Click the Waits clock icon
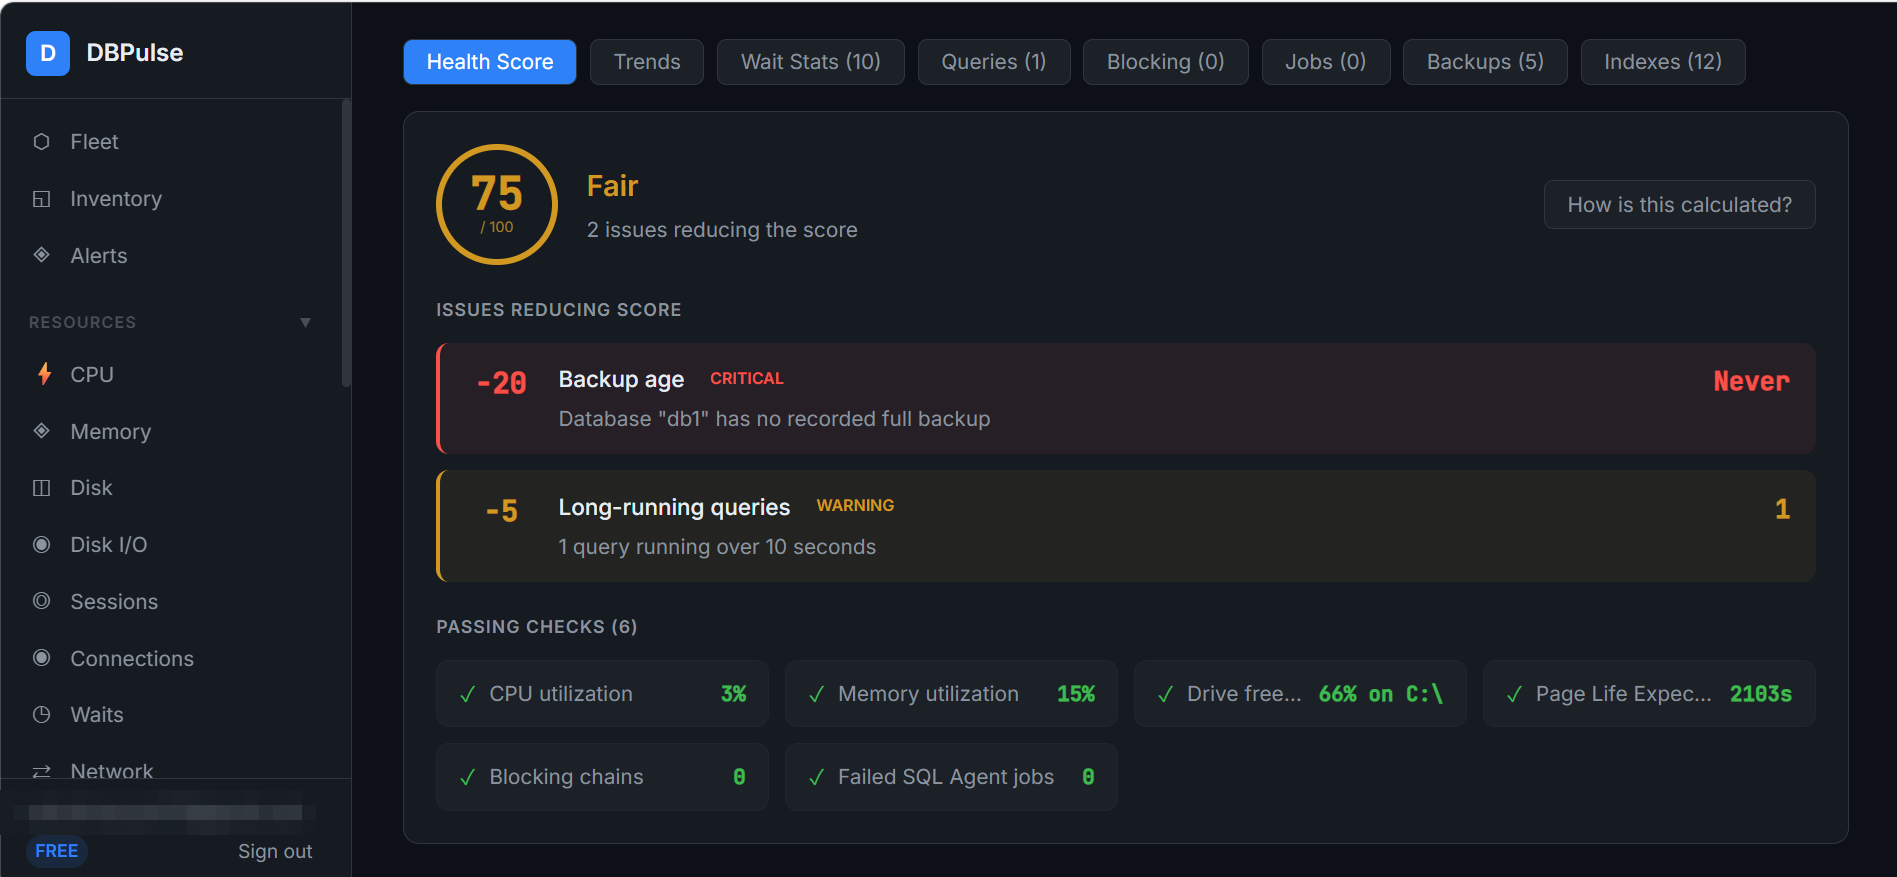The width and height of the screenshot is (1897, 877). [41, 715]
